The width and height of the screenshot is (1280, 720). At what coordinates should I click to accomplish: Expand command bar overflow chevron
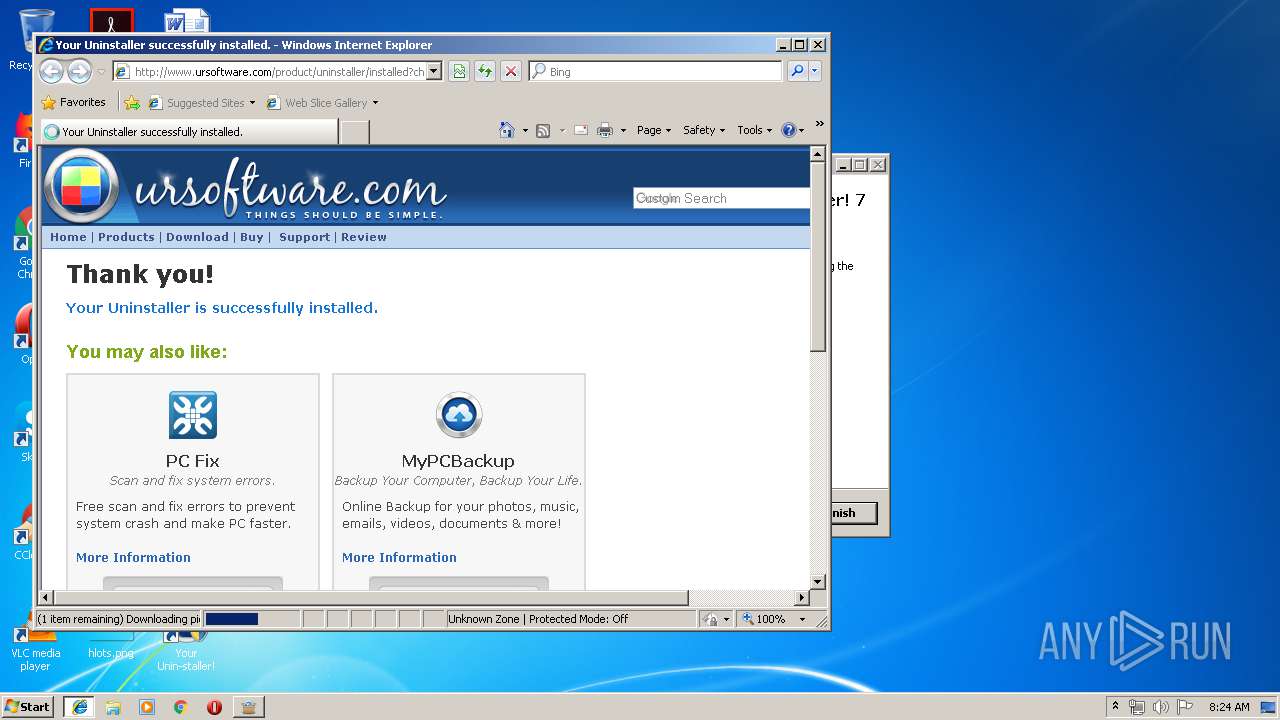pyautogui.click(x=819, y=124)
